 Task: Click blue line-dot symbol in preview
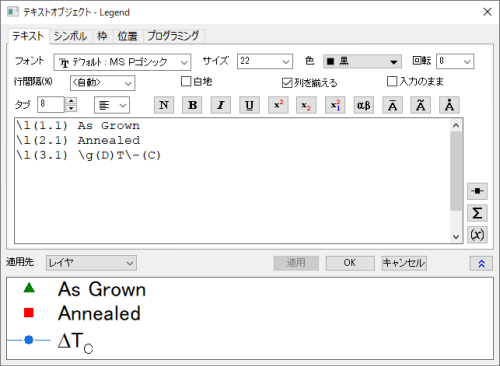29,340
